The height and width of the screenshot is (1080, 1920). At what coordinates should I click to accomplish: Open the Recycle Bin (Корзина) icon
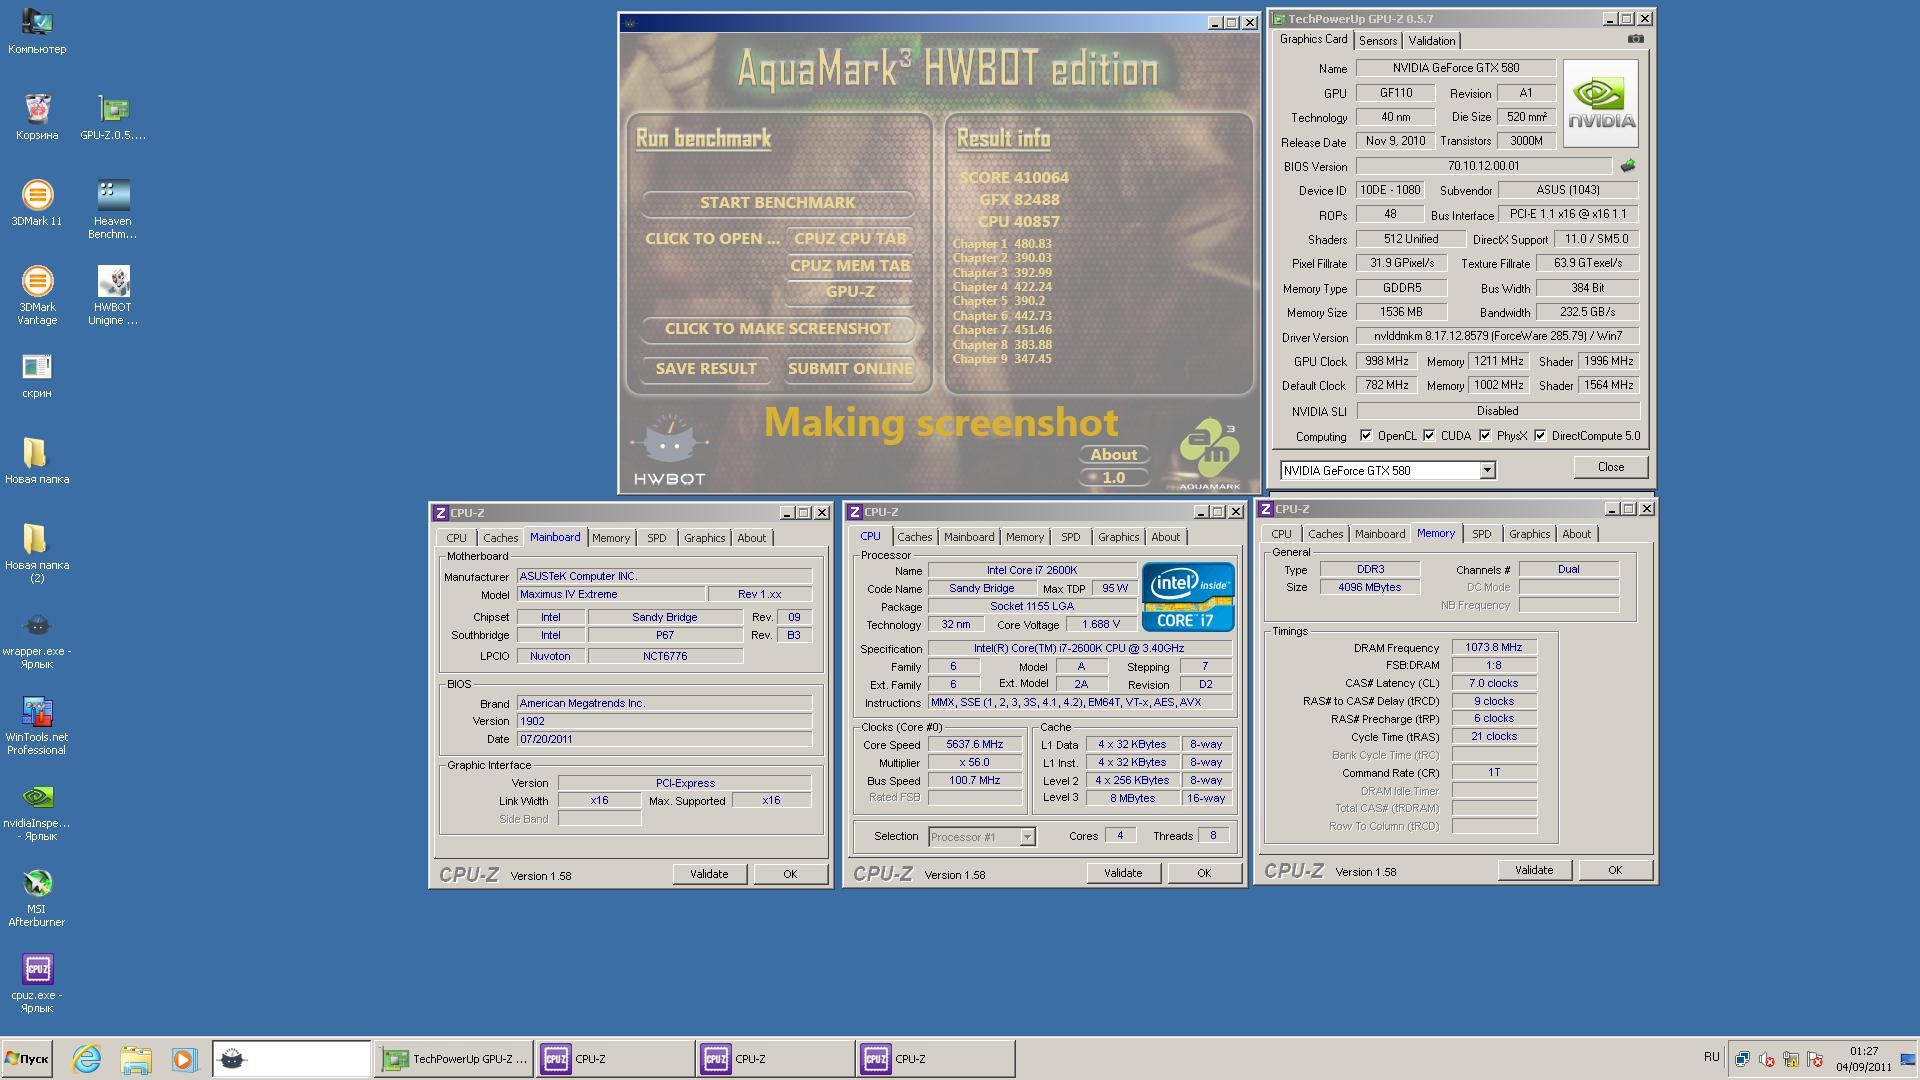[x=37, y=117]
